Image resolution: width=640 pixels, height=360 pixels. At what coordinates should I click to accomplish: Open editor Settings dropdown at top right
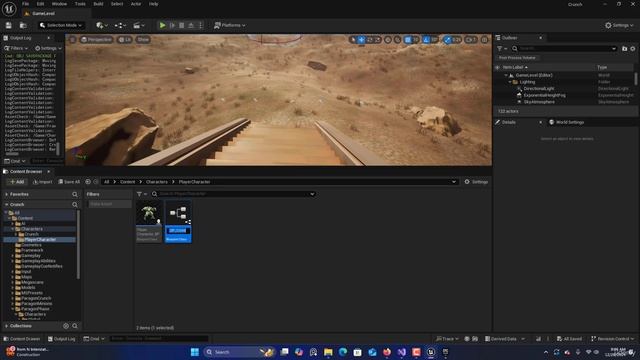tap(619, 25)
